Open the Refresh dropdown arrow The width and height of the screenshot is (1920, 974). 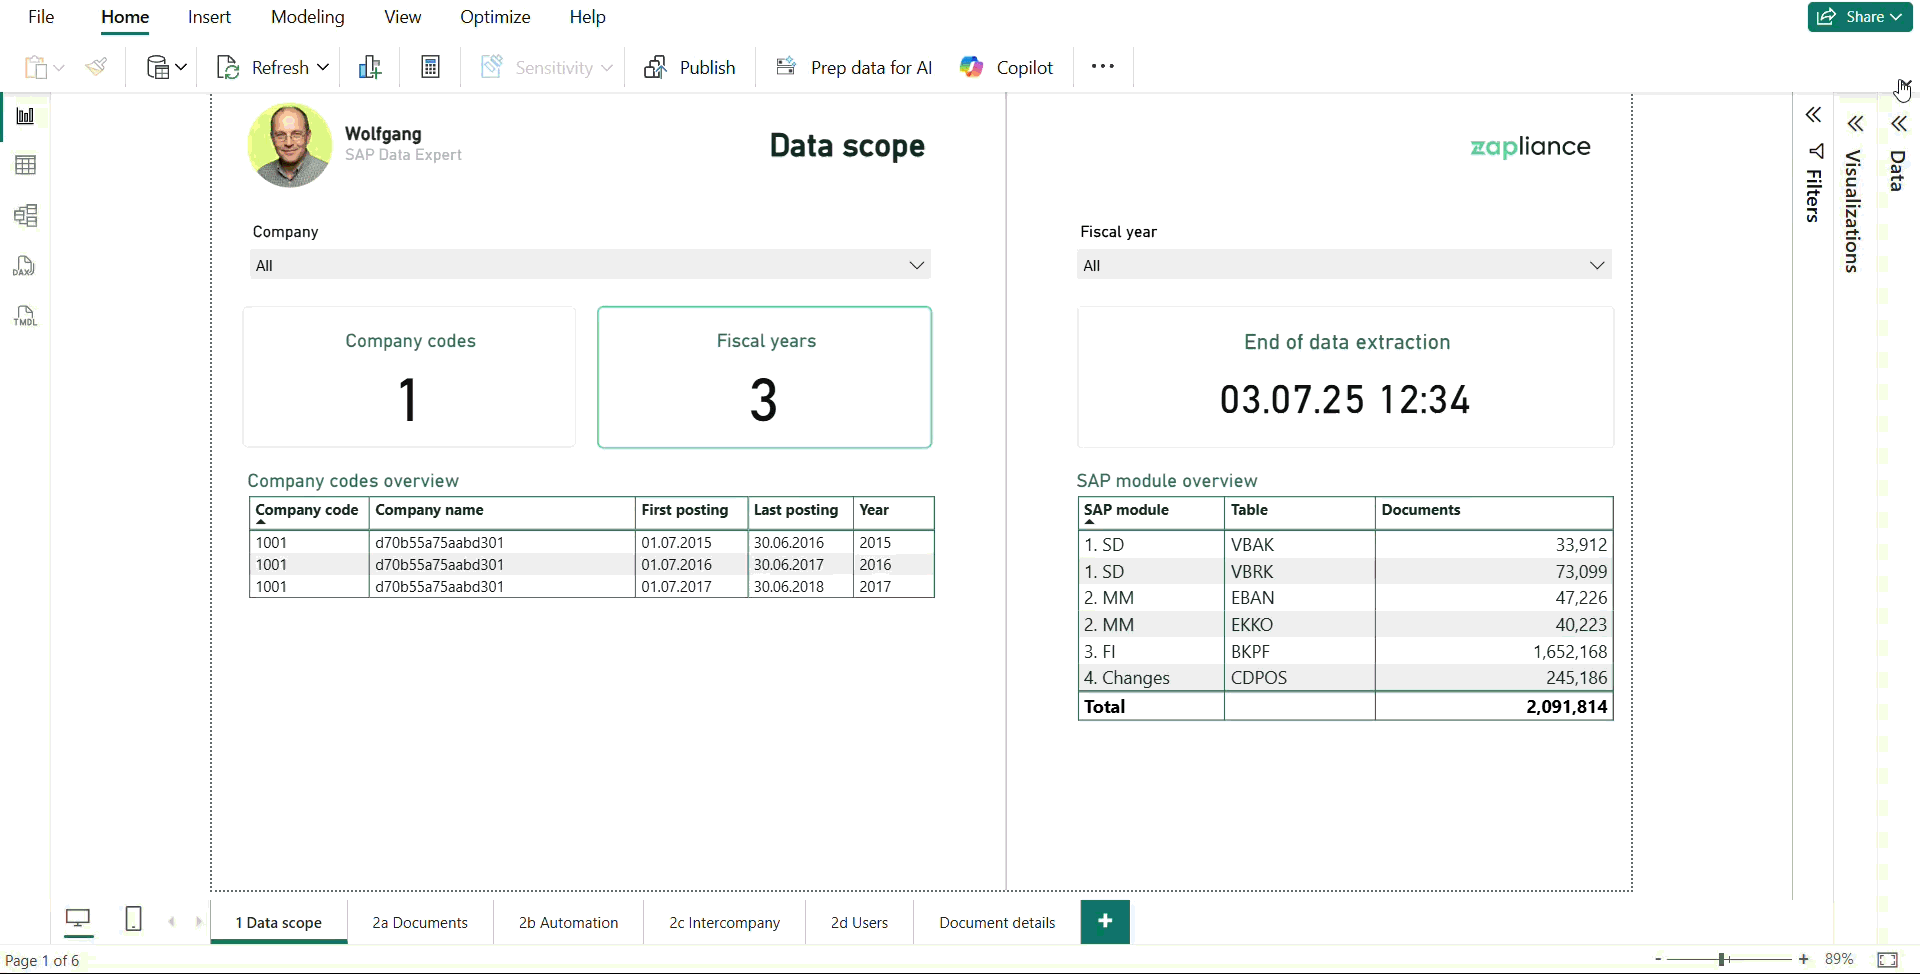pyautogui.click(x=323, y=67)
